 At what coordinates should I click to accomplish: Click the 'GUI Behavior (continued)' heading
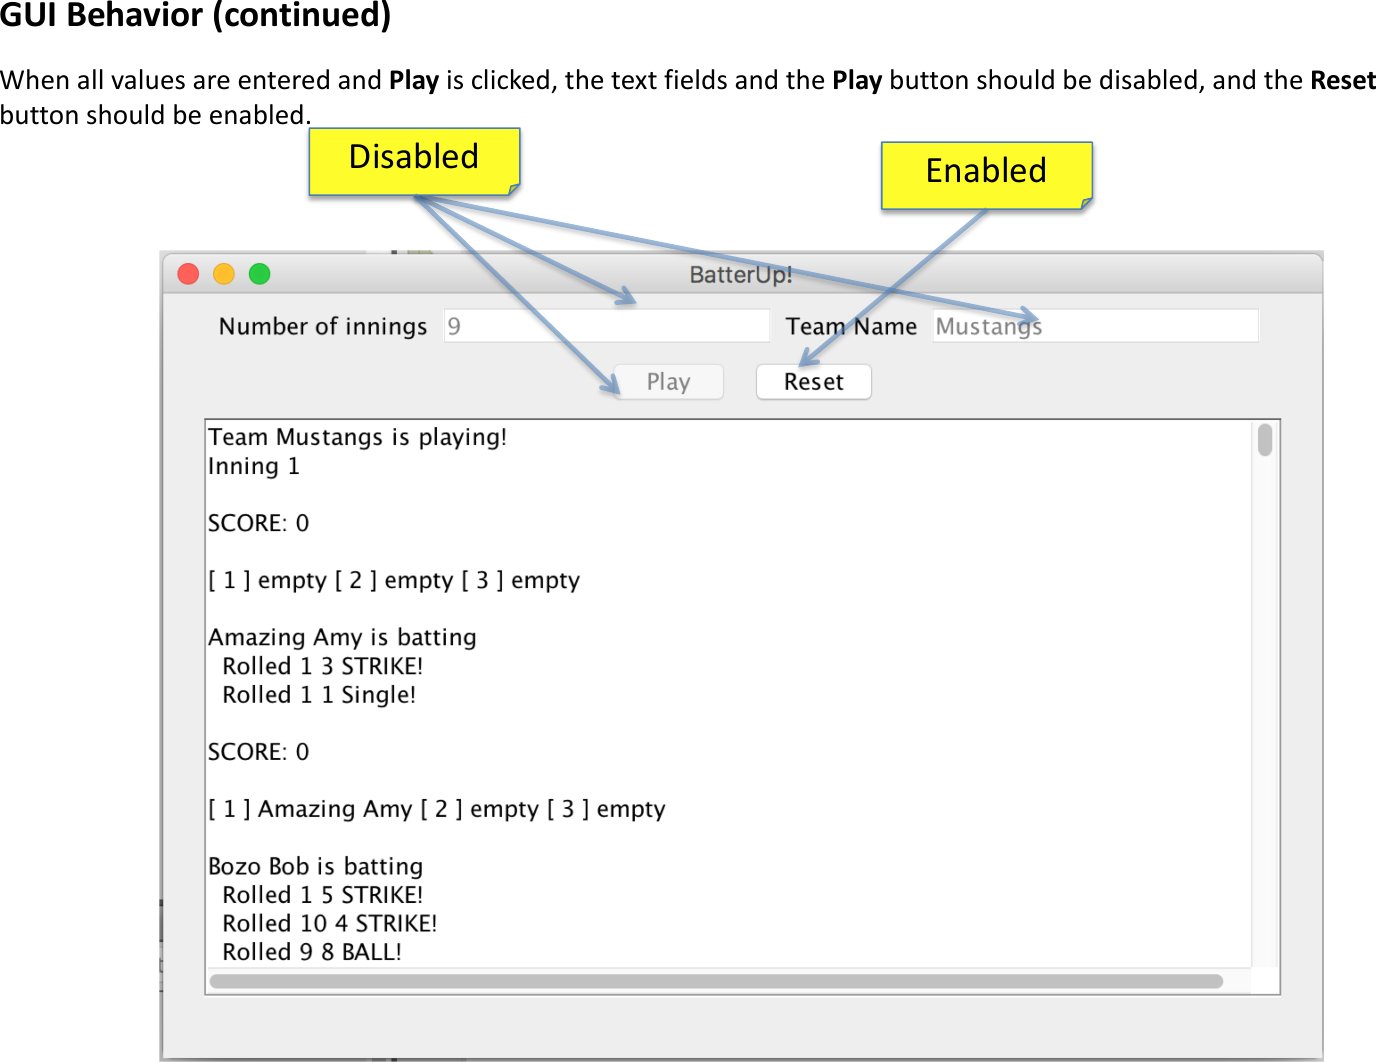click(196, 16)
